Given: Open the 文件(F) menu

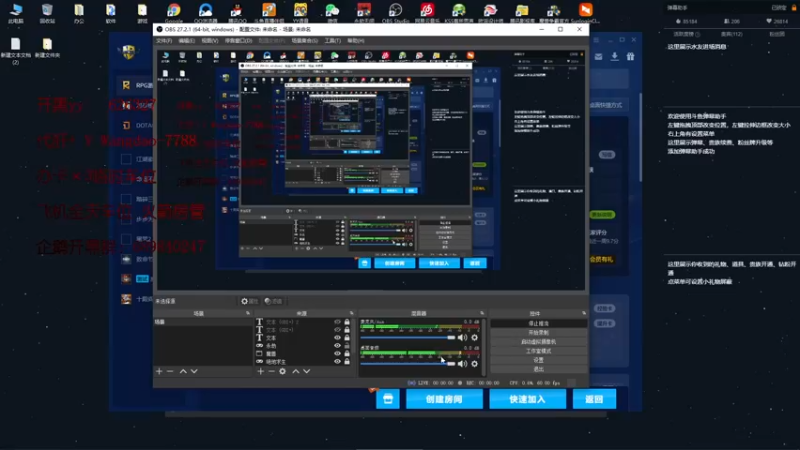Looking at the screenshot, I should point(164,40).
